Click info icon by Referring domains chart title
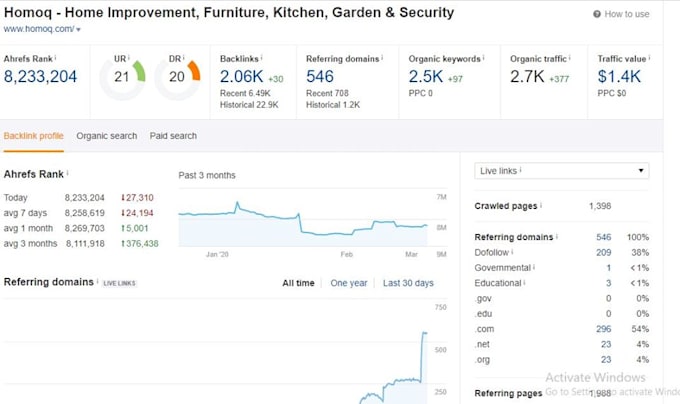 click(97, 281)
